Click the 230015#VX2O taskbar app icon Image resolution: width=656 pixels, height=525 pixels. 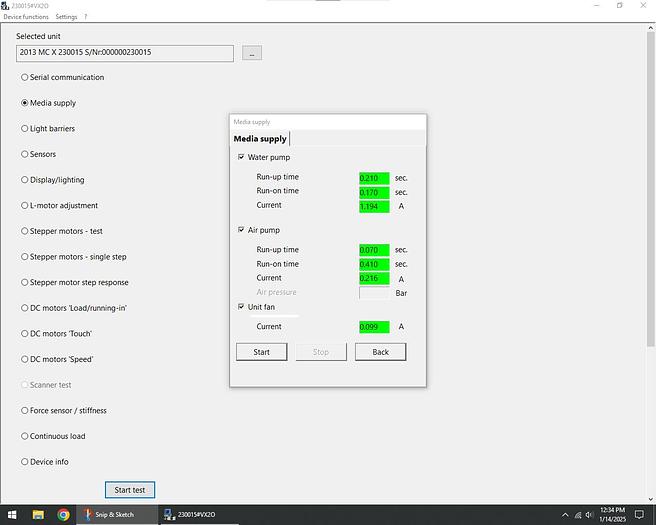[x=190, y=515]
